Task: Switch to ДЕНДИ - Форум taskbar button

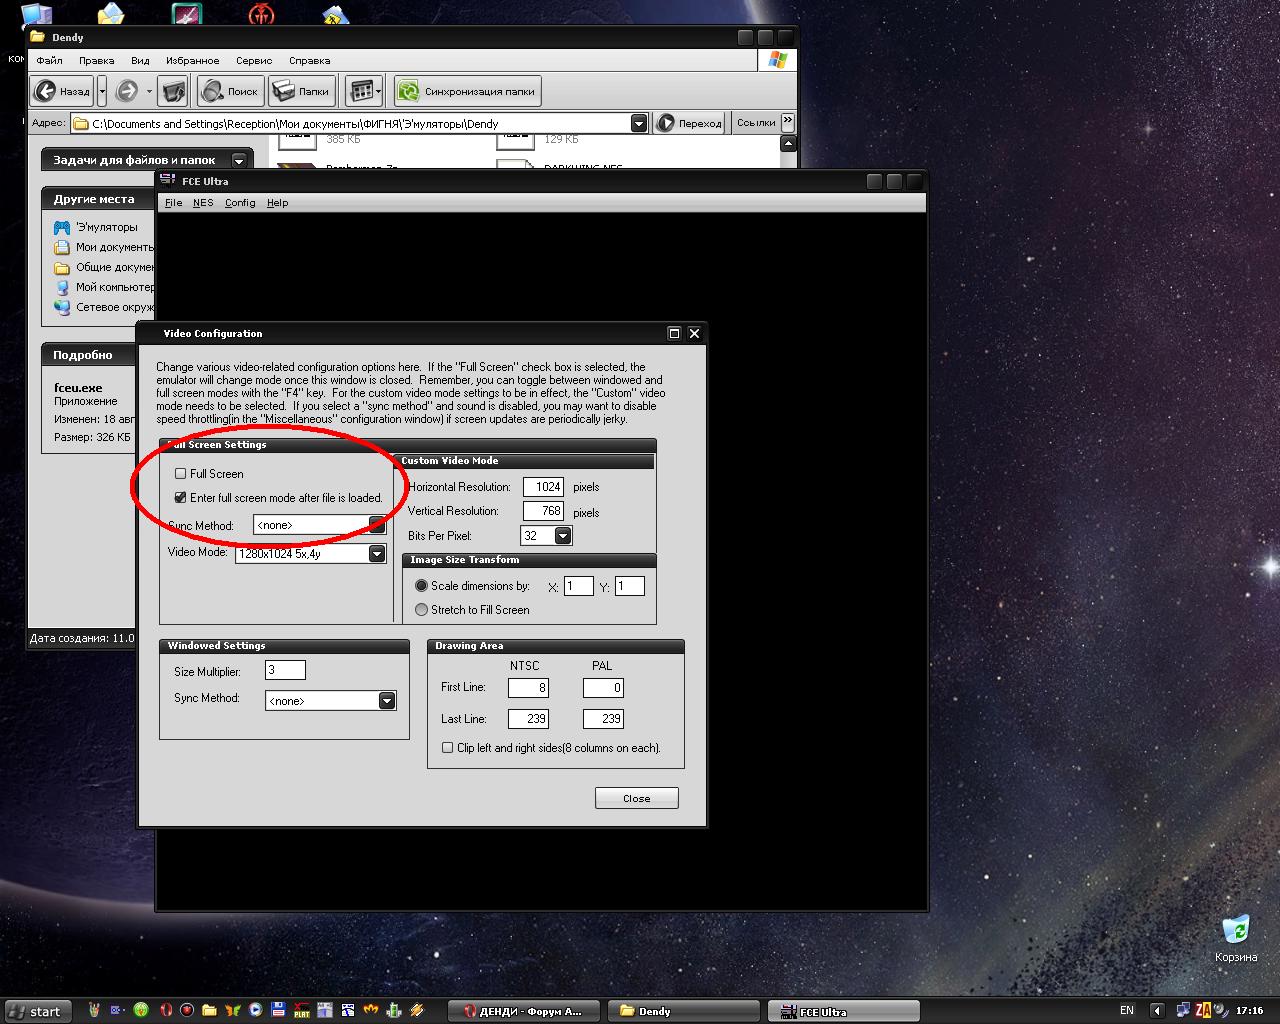Action: click(523, 1011)
